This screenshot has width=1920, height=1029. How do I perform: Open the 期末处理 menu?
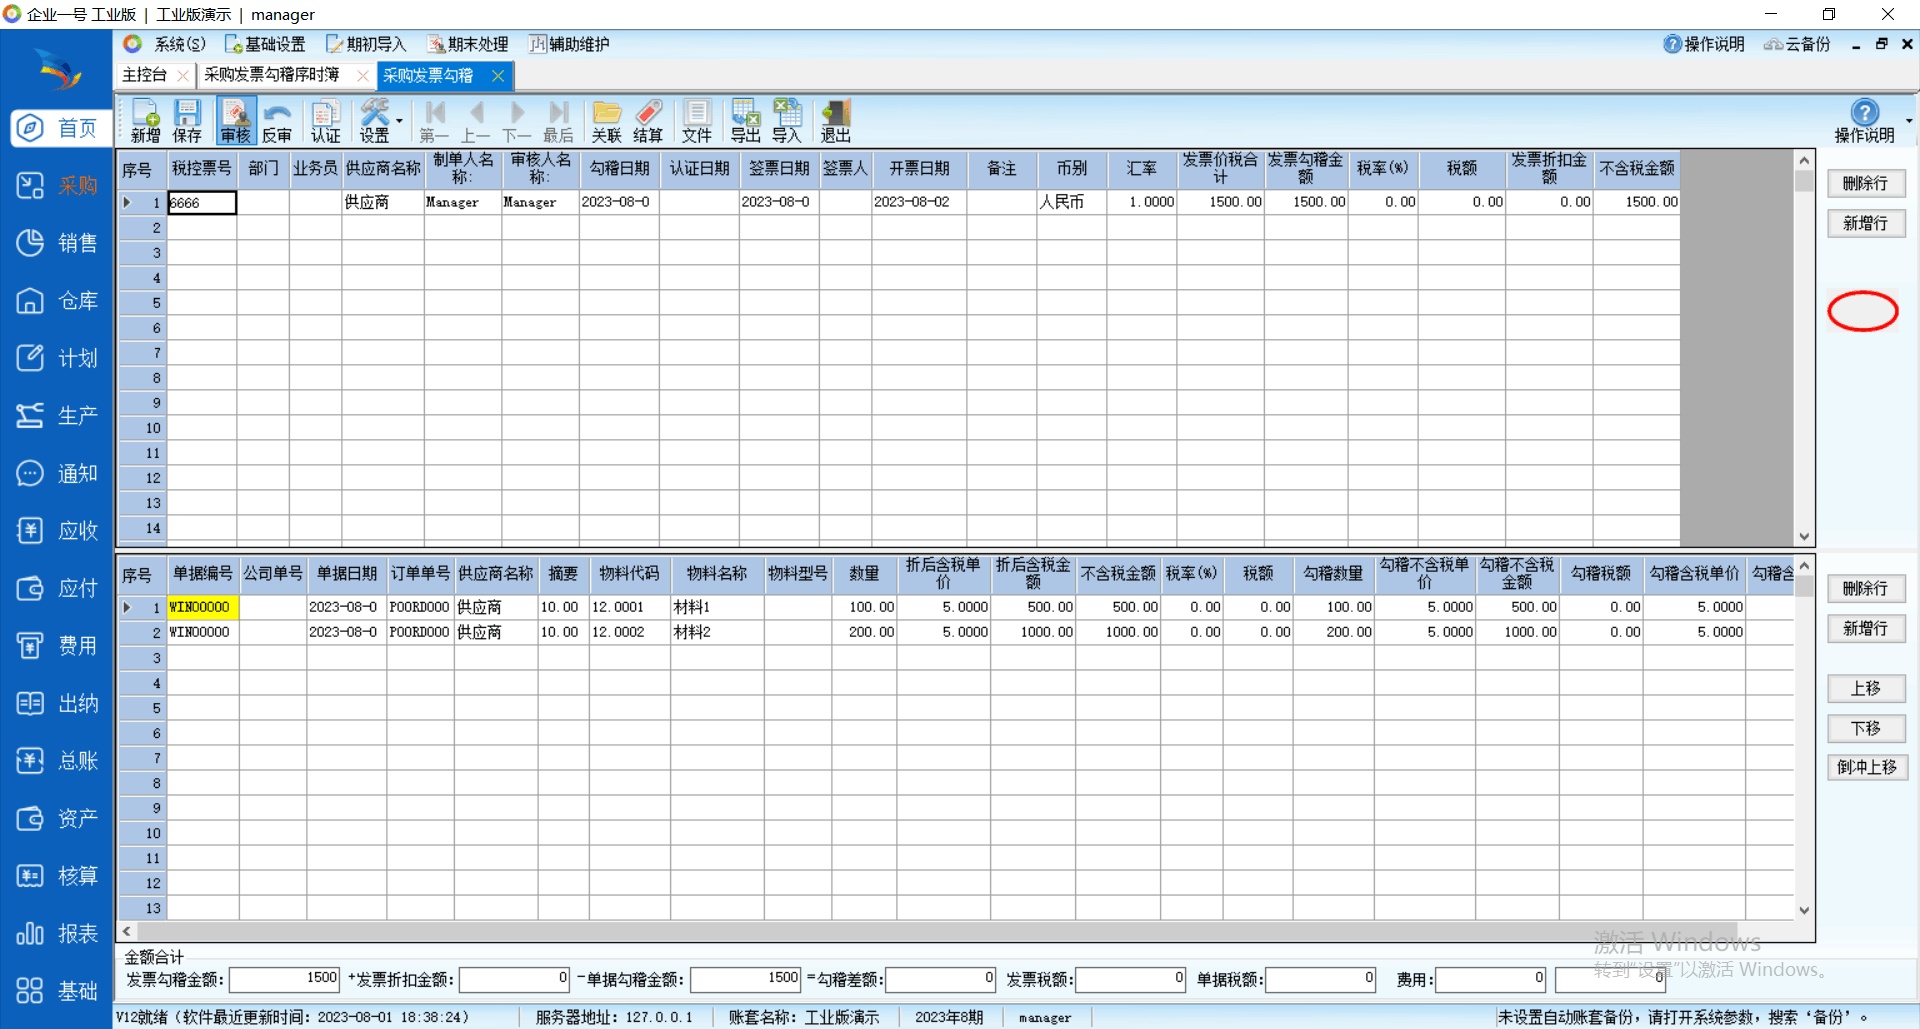(x=468, y=44)
